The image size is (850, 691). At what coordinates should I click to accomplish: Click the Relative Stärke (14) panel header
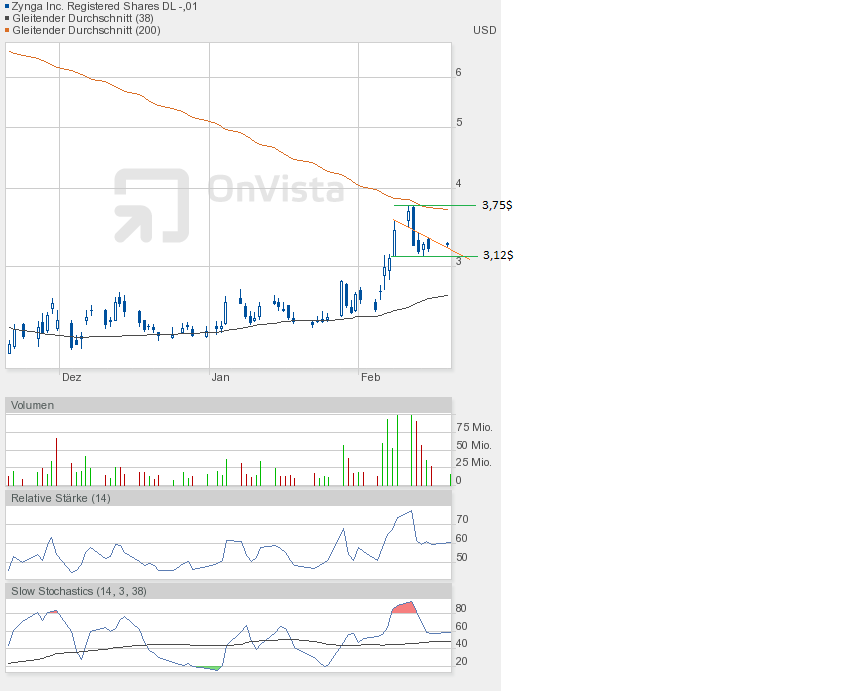click(x=60, y=497)
